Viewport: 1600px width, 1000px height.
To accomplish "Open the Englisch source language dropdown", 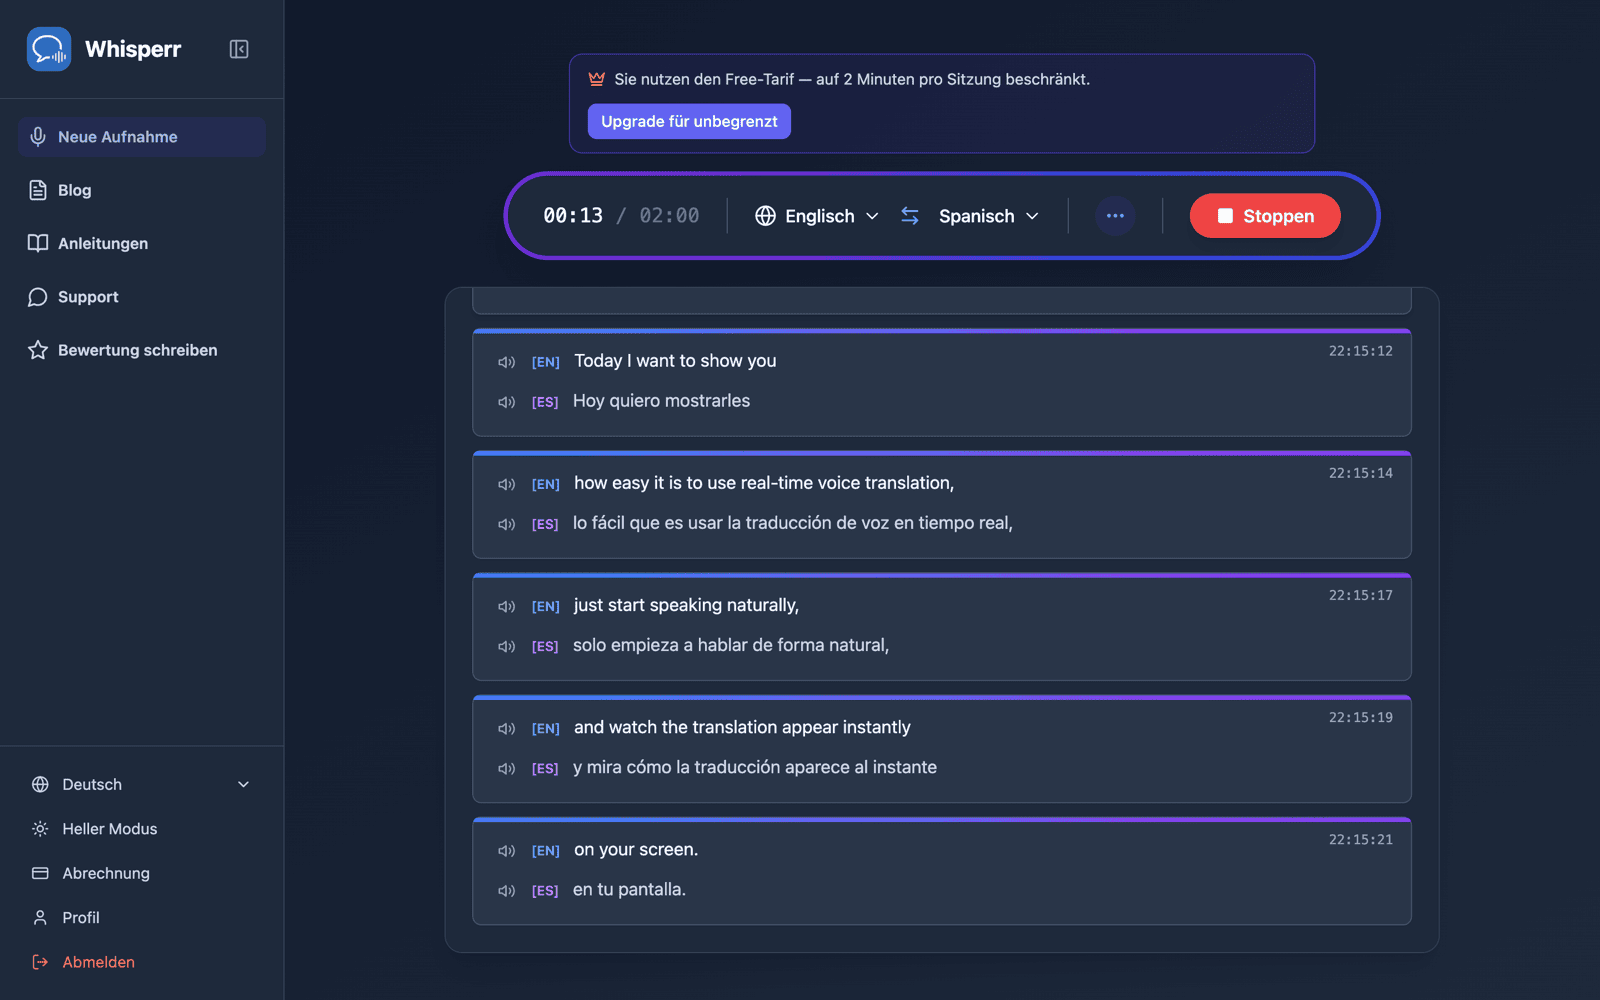I will click(x=817, y=216).
